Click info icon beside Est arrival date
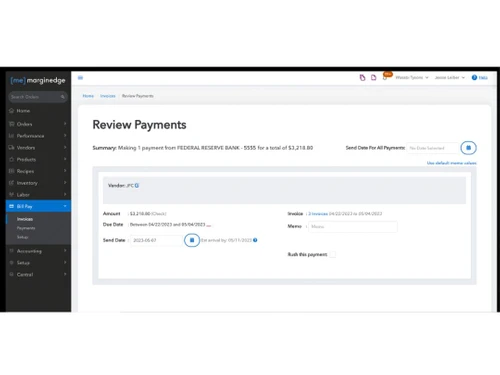Image resolution: width=500 pixels, height=375 pixels. (x=255, y=240)
